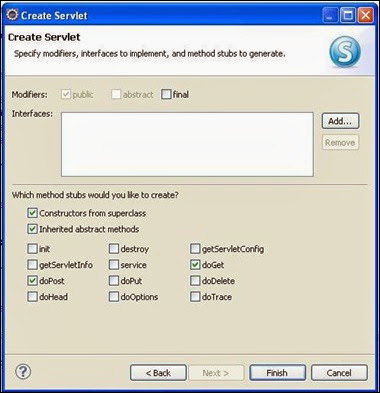Click the Create Servlet title bar icon
This screenshot has height=393, width=380.
pos(12,15)
